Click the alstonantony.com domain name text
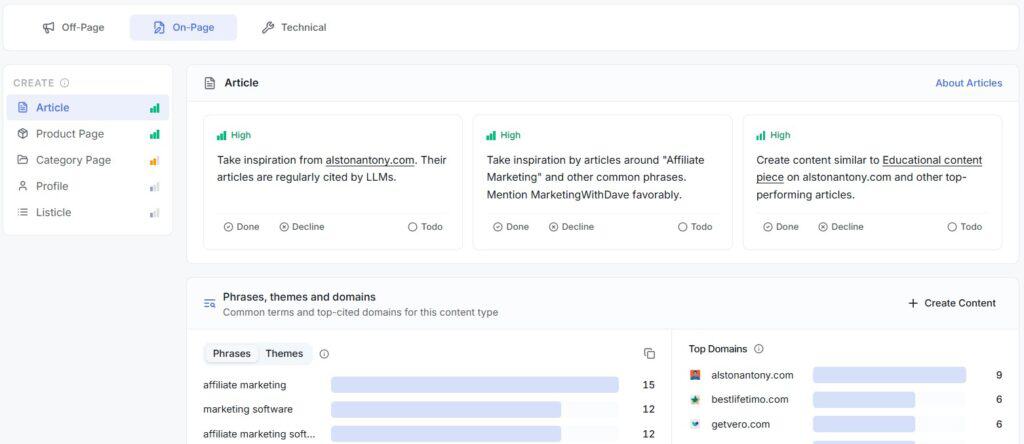Viewport: 1024px width, 444px height. (x=752, y=375)
